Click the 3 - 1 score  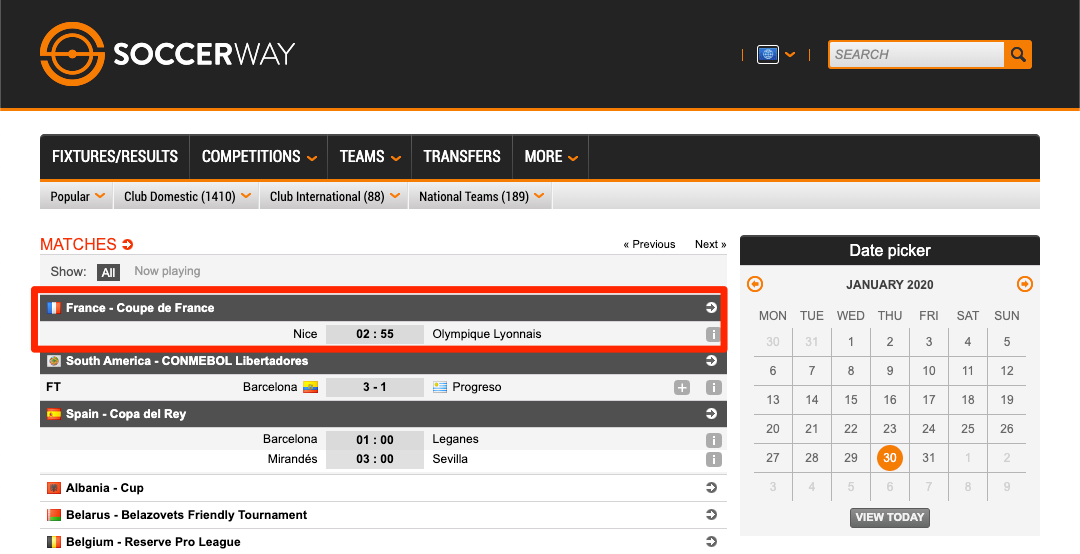375,387
